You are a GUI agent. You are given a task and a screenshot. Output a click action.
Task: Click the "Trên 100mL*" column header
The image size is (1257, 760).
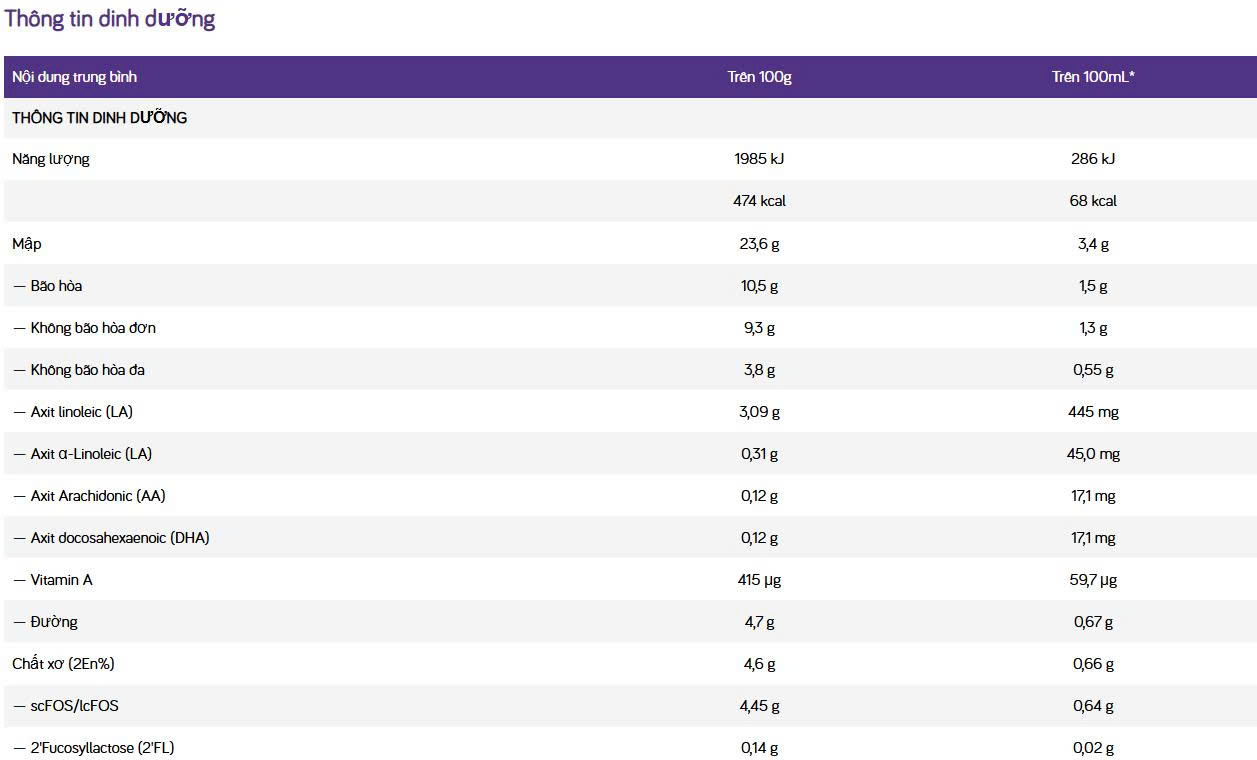(1093, 77)
